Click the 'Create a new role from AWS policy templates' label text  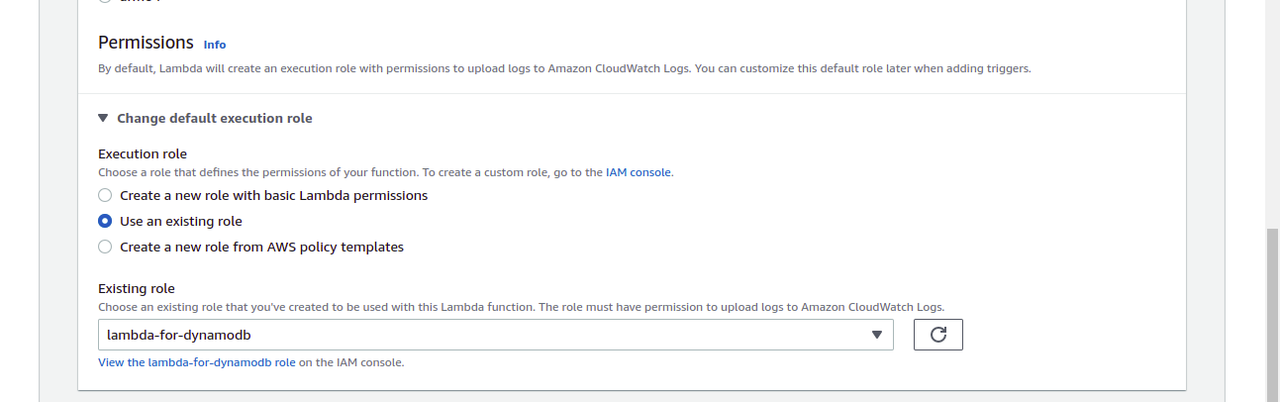coord(261,247)
